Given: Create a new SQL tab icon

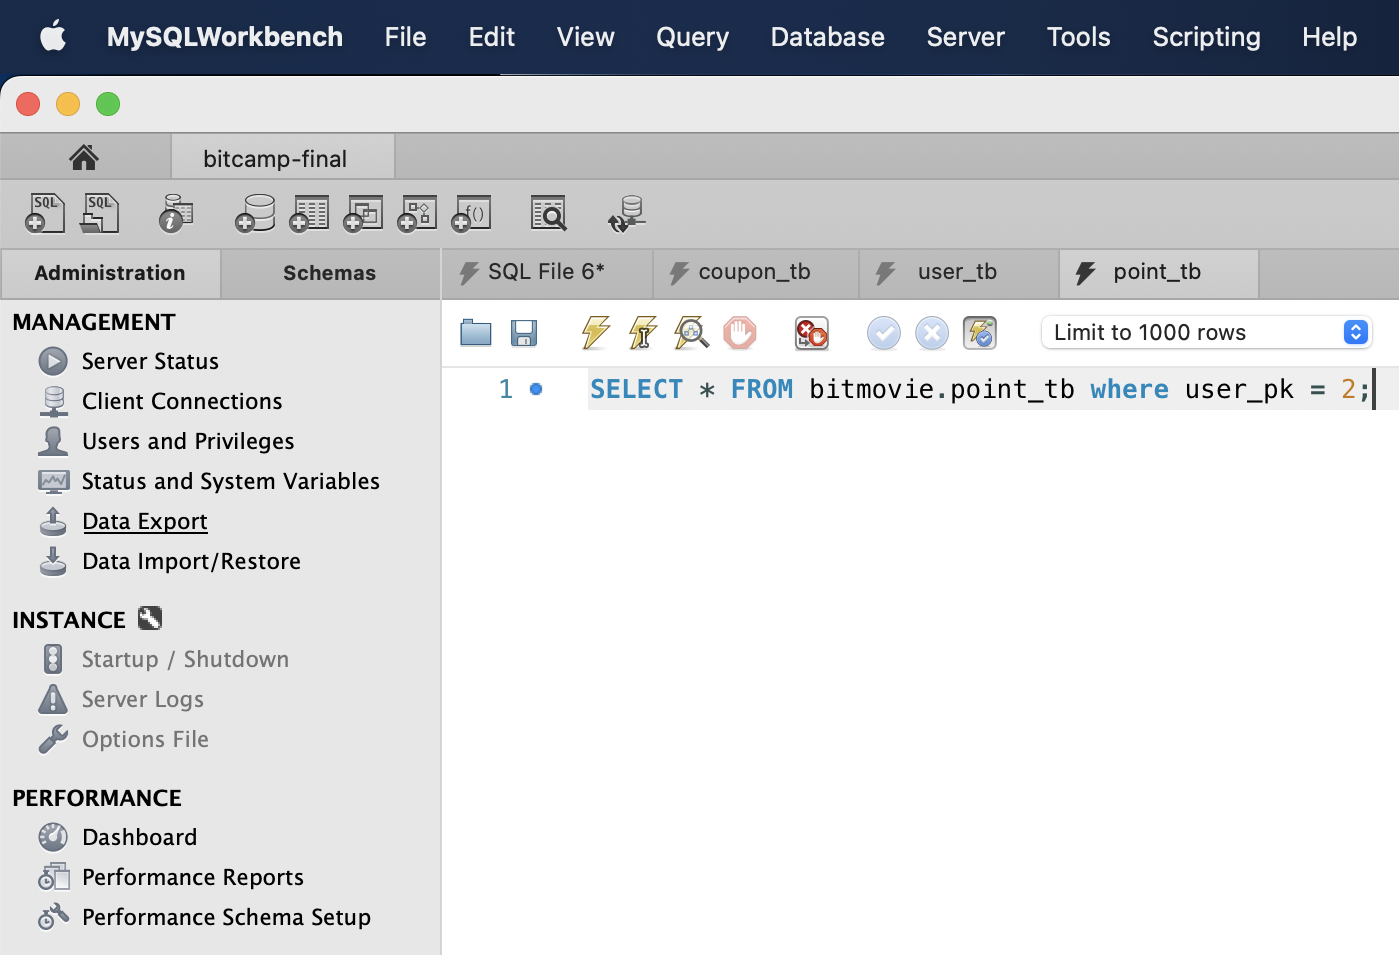Looking at the screenshot, I should (x=45, y=213).
